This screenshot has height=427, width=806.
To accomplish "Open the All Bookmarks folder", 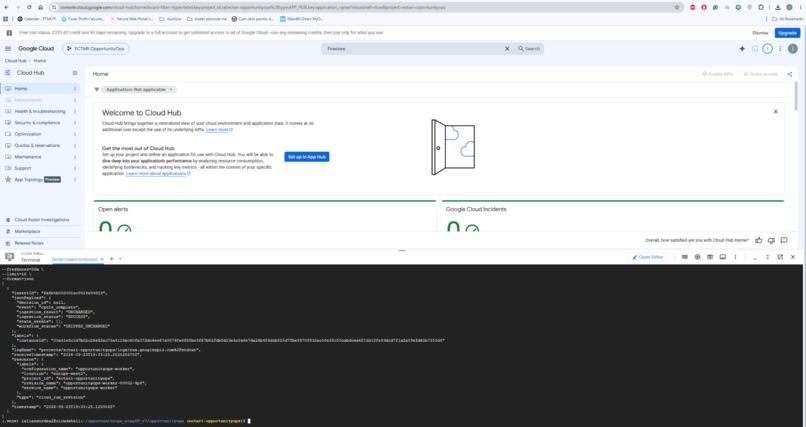I will pos(787,19).
